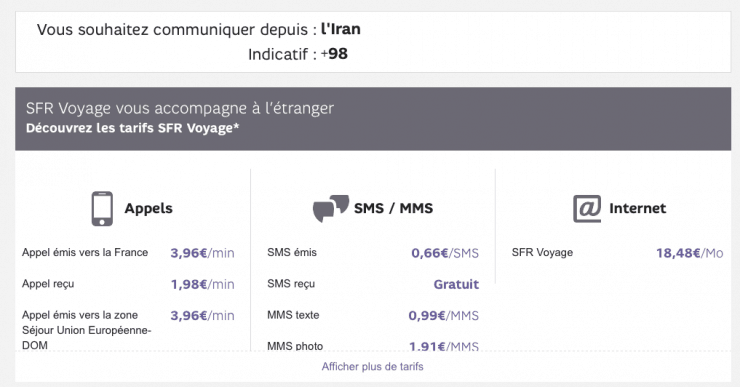Click the SMS émis 0,66€/SMS price
The height and width of the screenshot is (387, 740).
(x=445, y=253)
